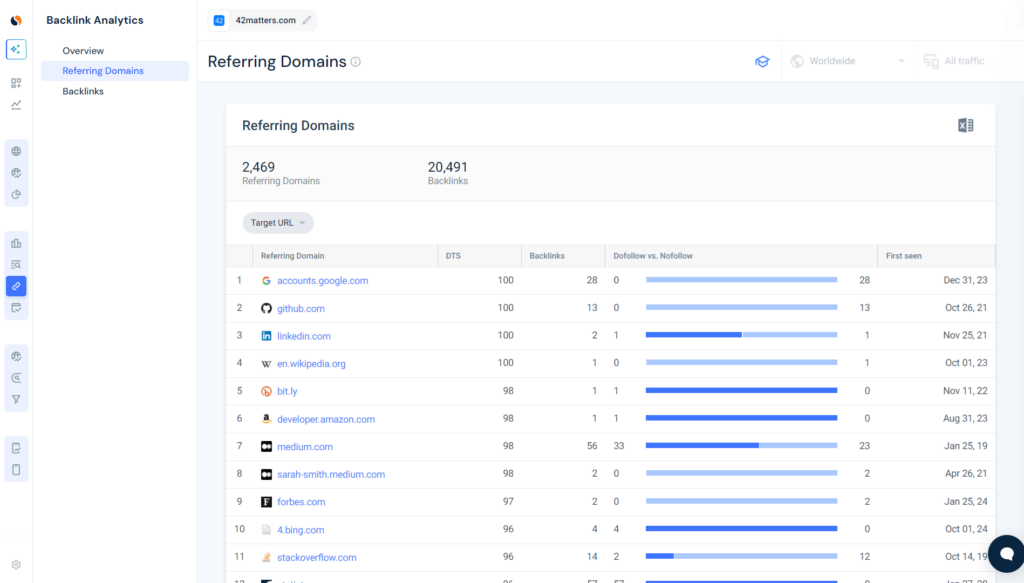Switch to the Overview section
This screenshot has height=583, width=1024.
pyautogui.click(x=83, y=50)
